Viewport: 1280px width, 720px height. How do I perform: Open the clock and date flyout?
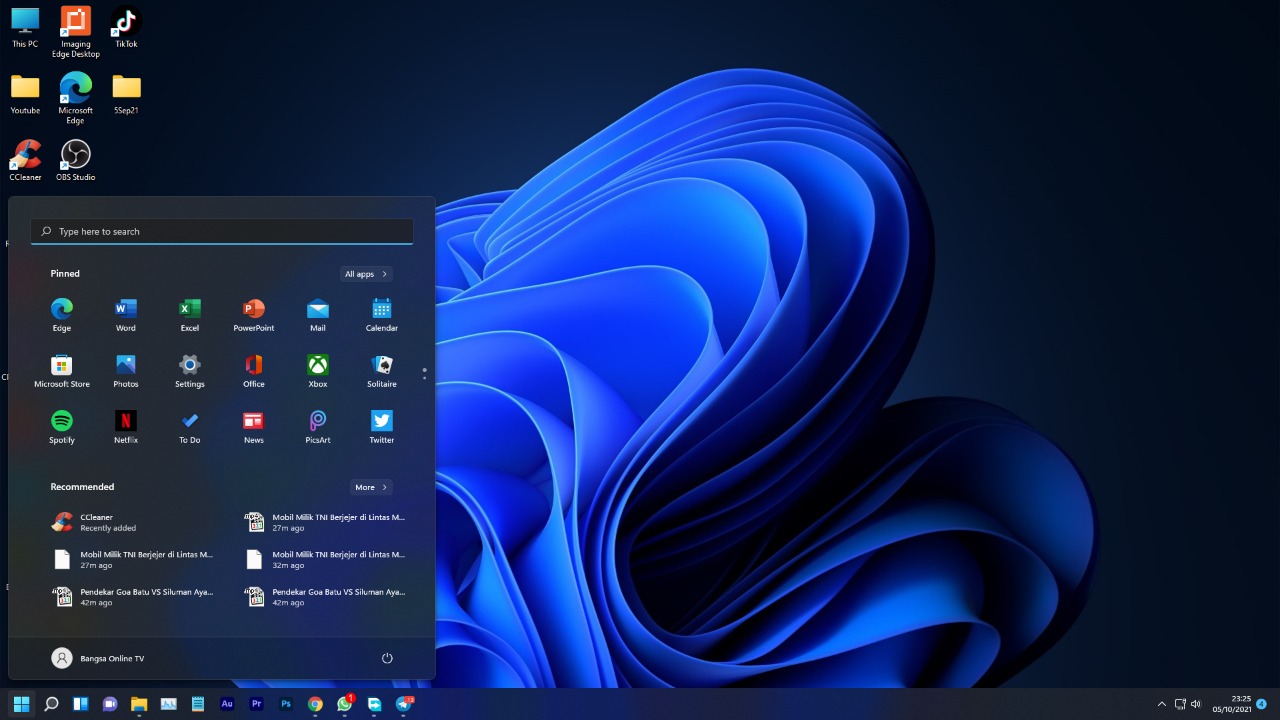[1232, 704]
